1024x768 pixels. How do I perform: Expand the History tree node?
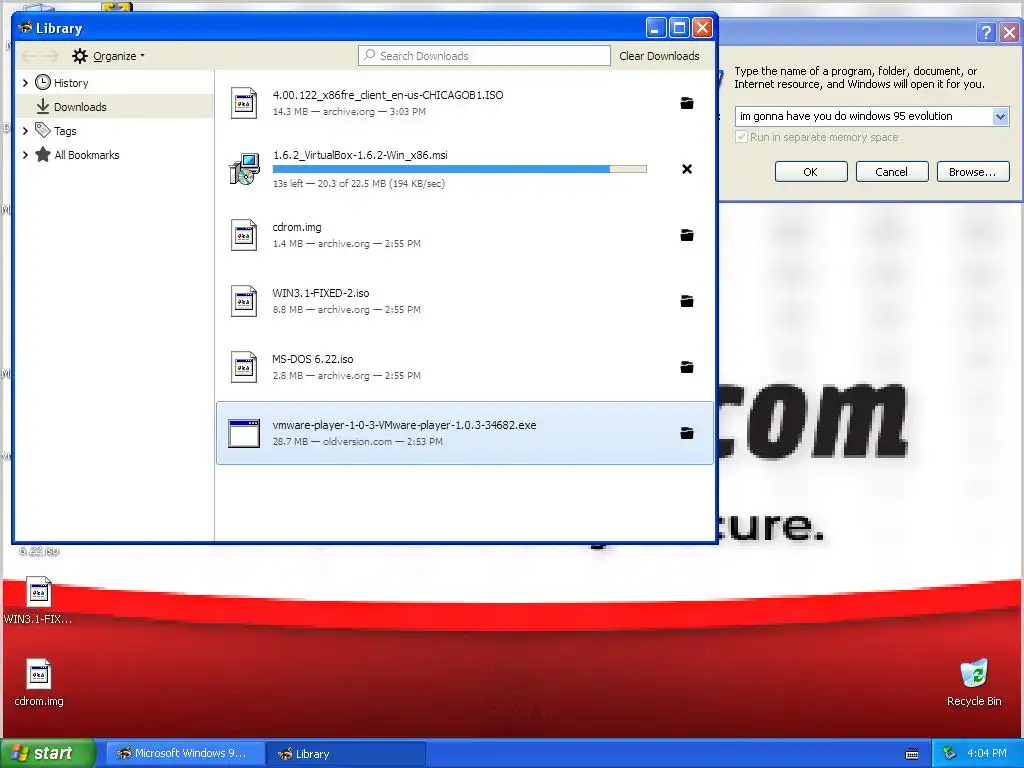25,82
